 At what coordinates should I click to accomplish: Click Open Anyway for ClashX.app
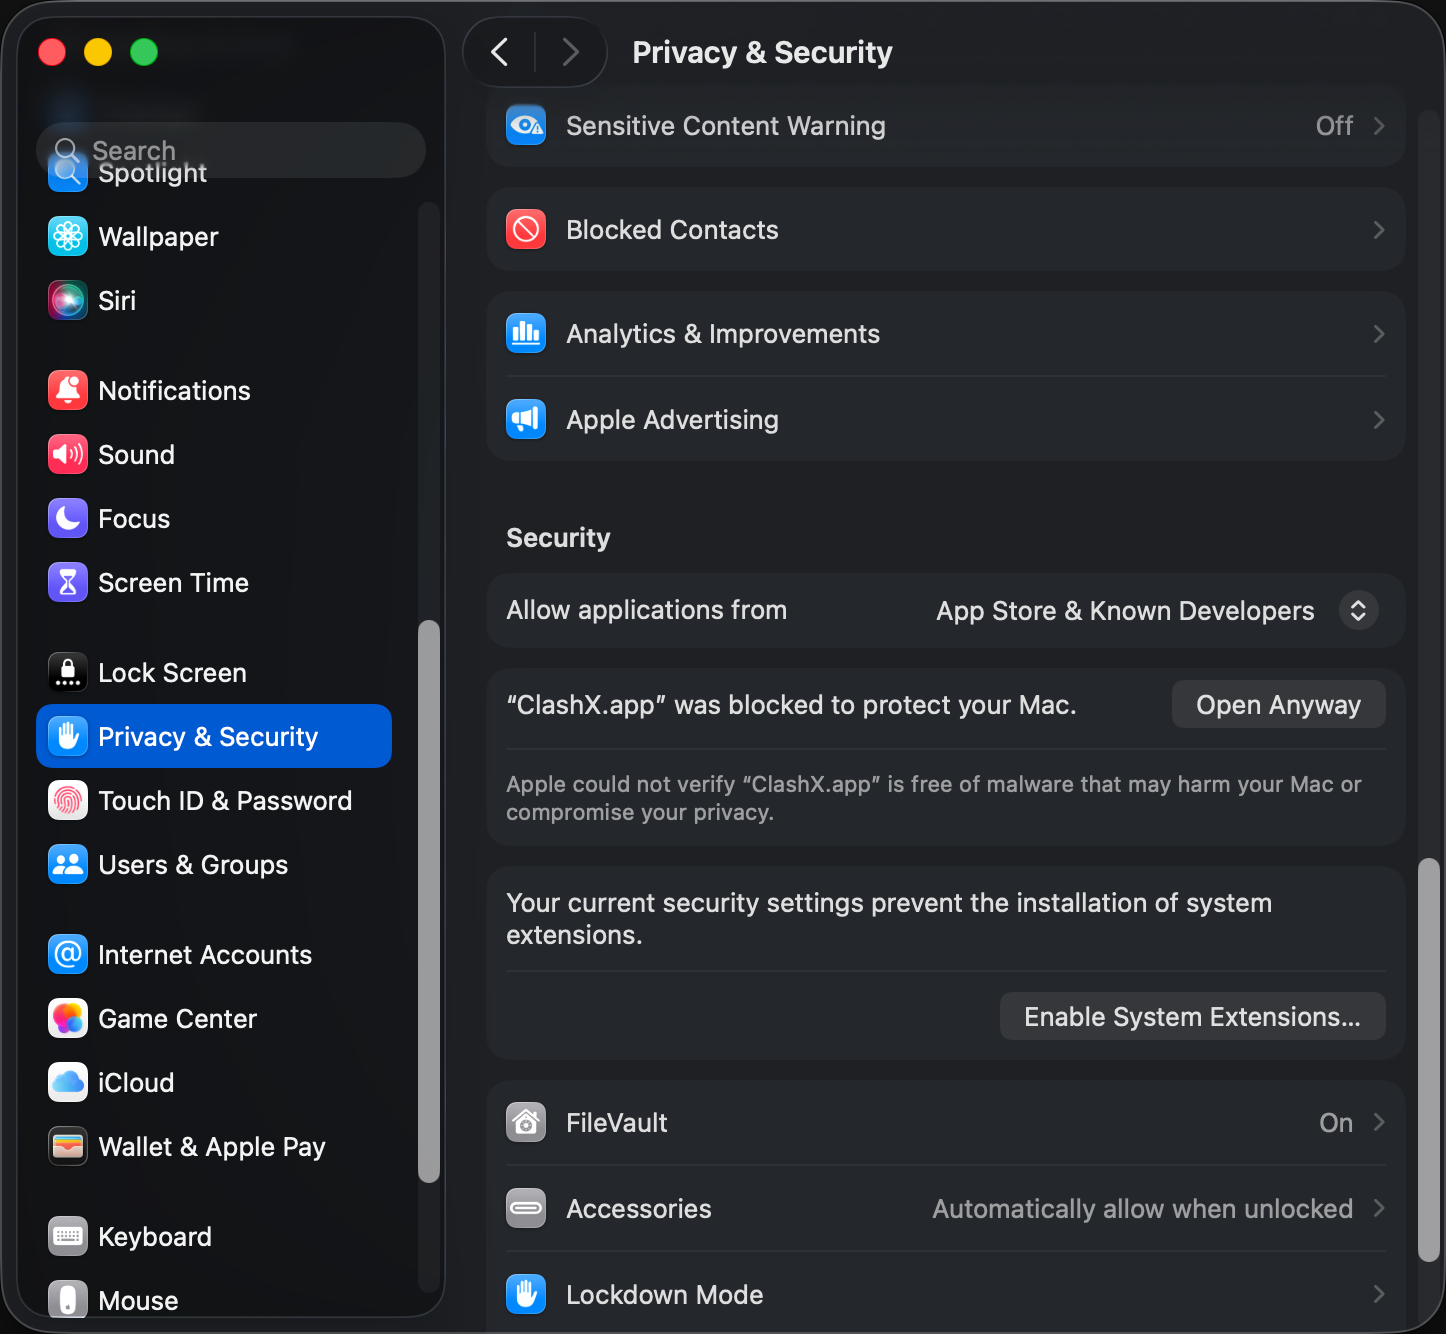pos(1278,704)
